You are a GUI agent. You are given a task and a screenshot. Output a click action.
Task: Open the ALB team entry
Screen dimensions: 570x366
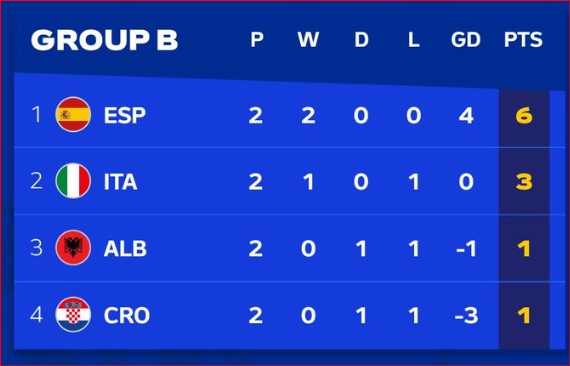(x=125, y=249)
